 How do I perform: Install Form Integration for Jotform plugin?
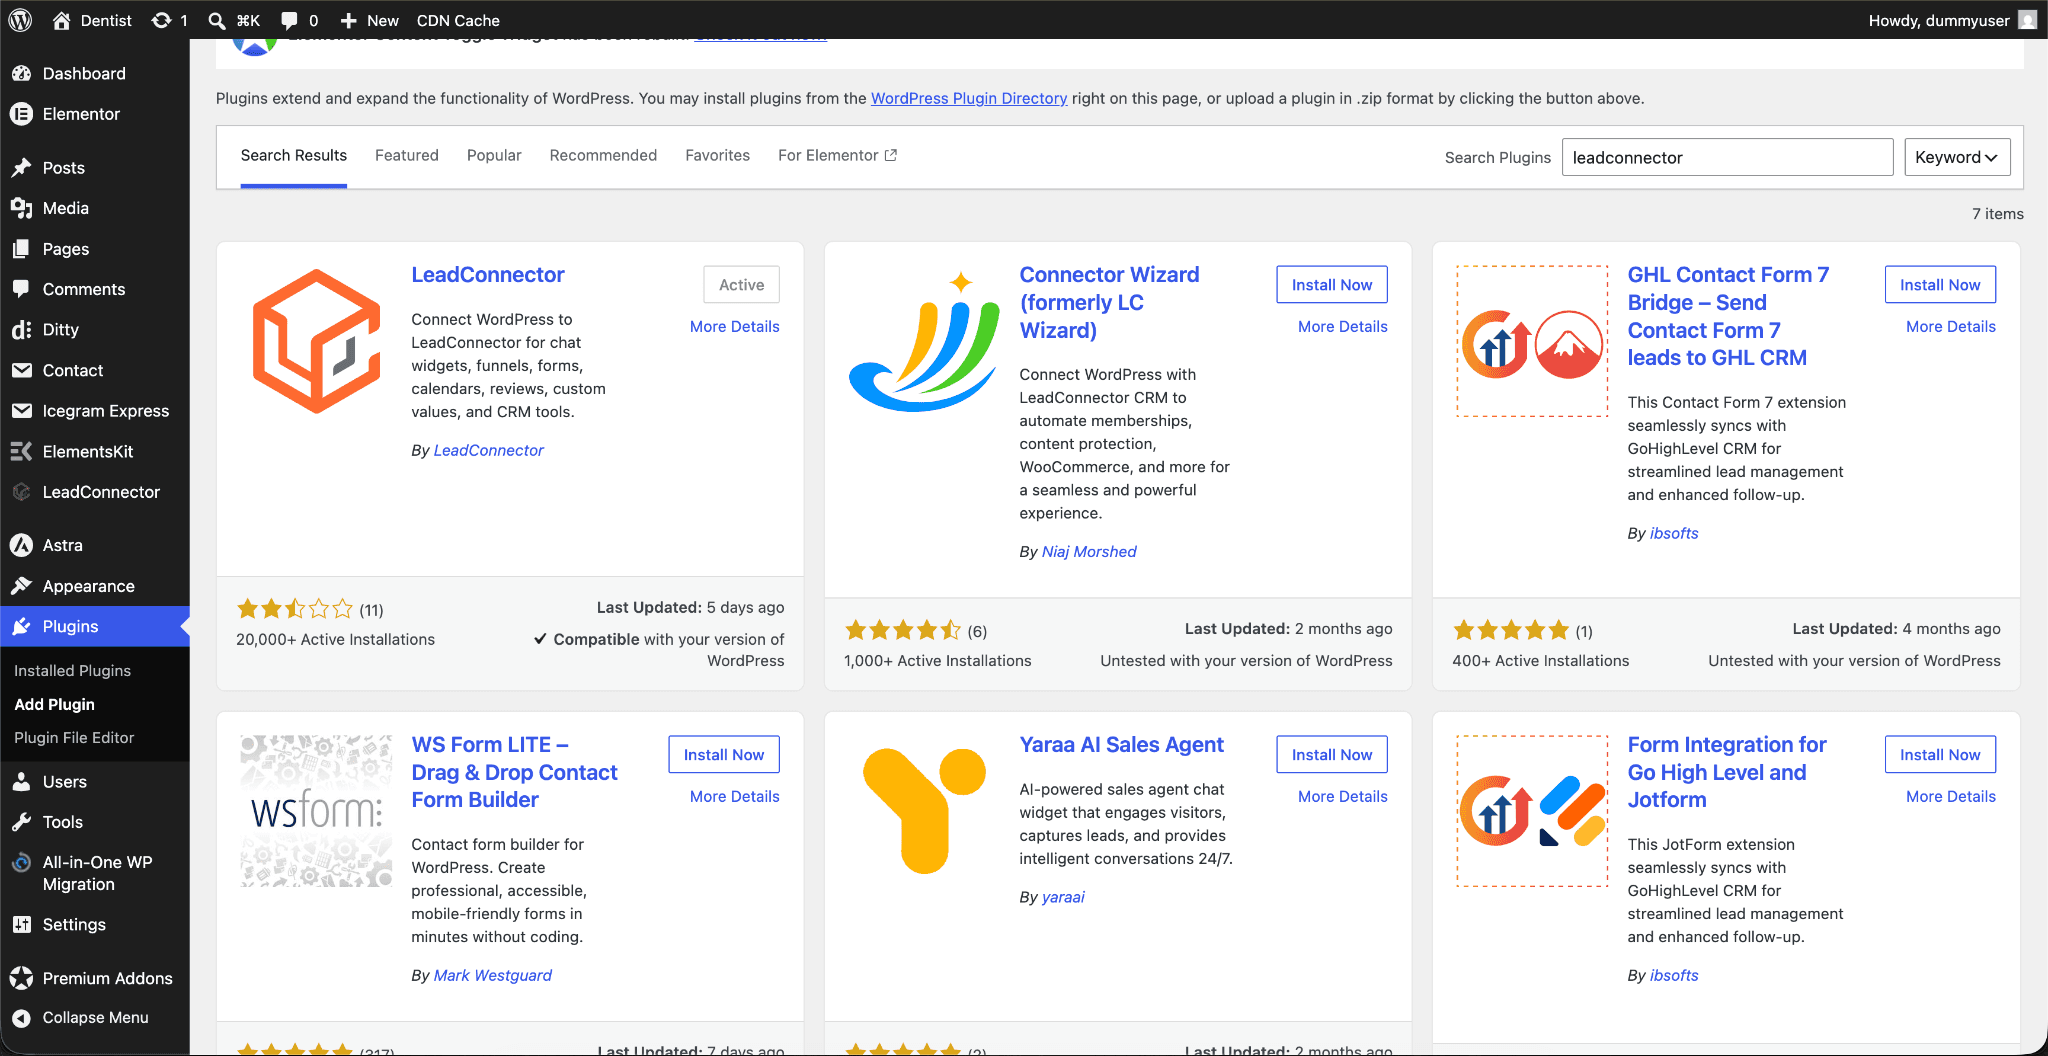point(1940,754)
